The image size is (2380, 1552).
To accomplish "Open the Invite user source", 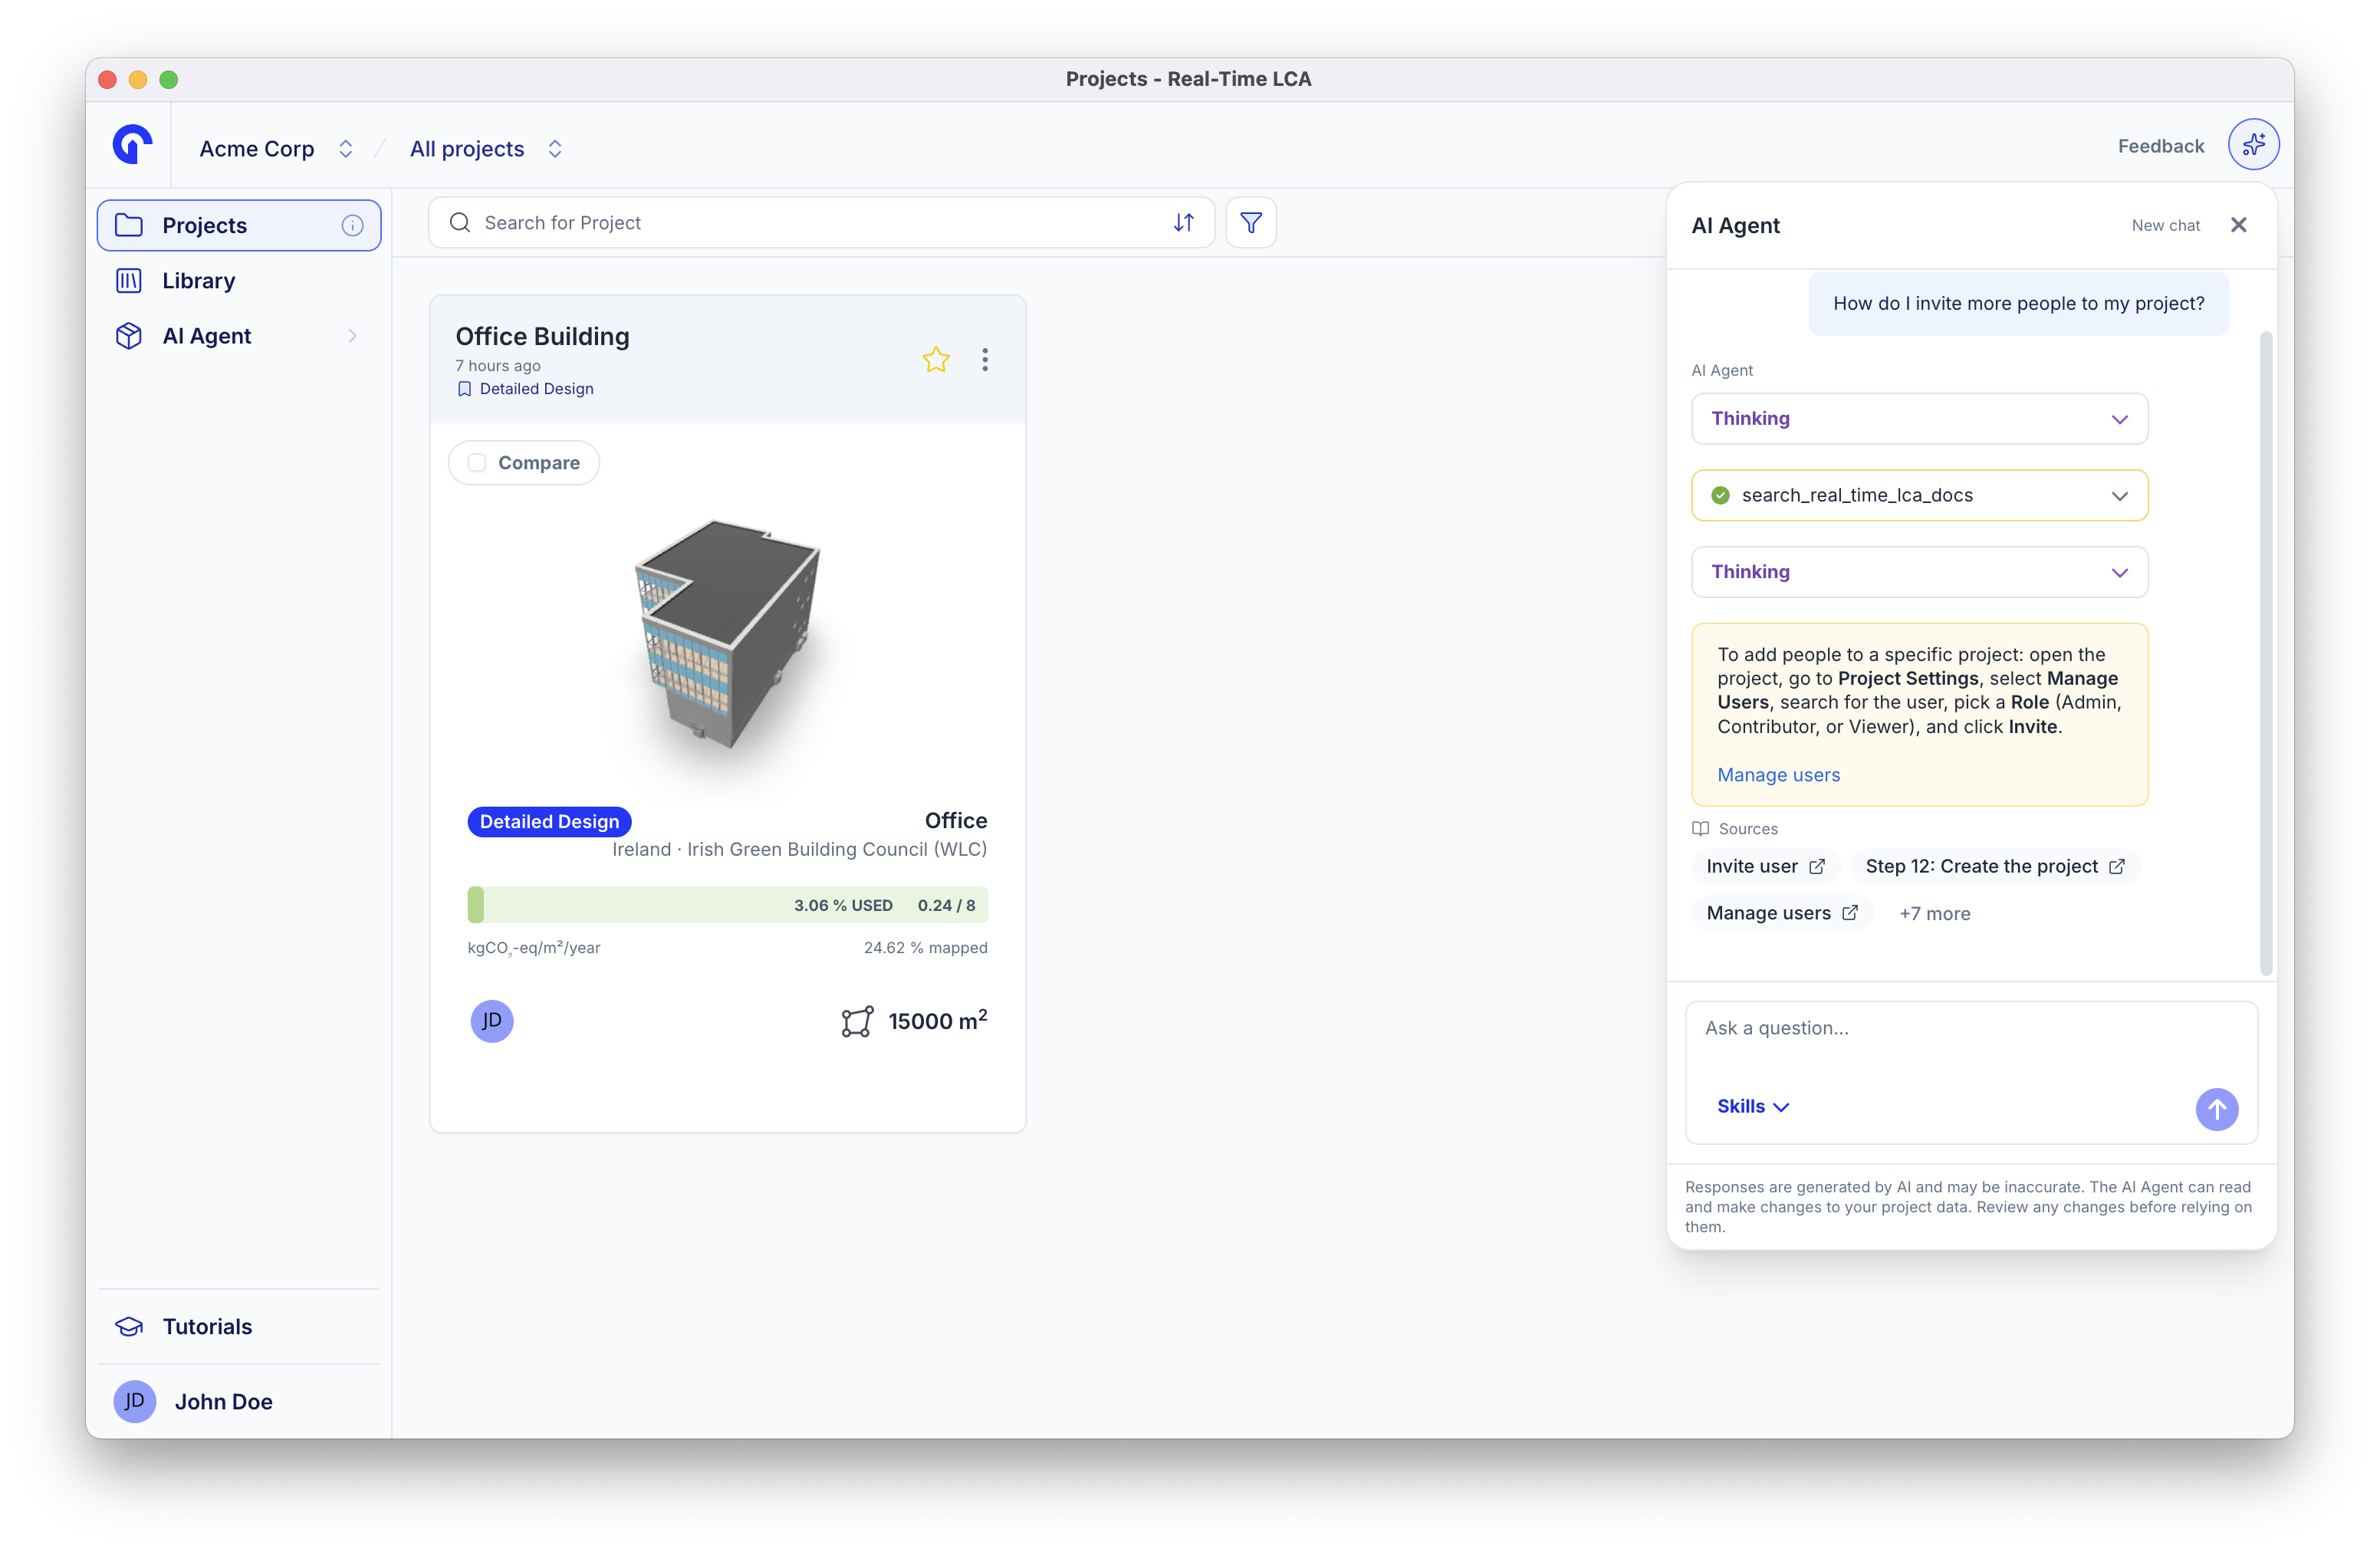I will 1765,866.
